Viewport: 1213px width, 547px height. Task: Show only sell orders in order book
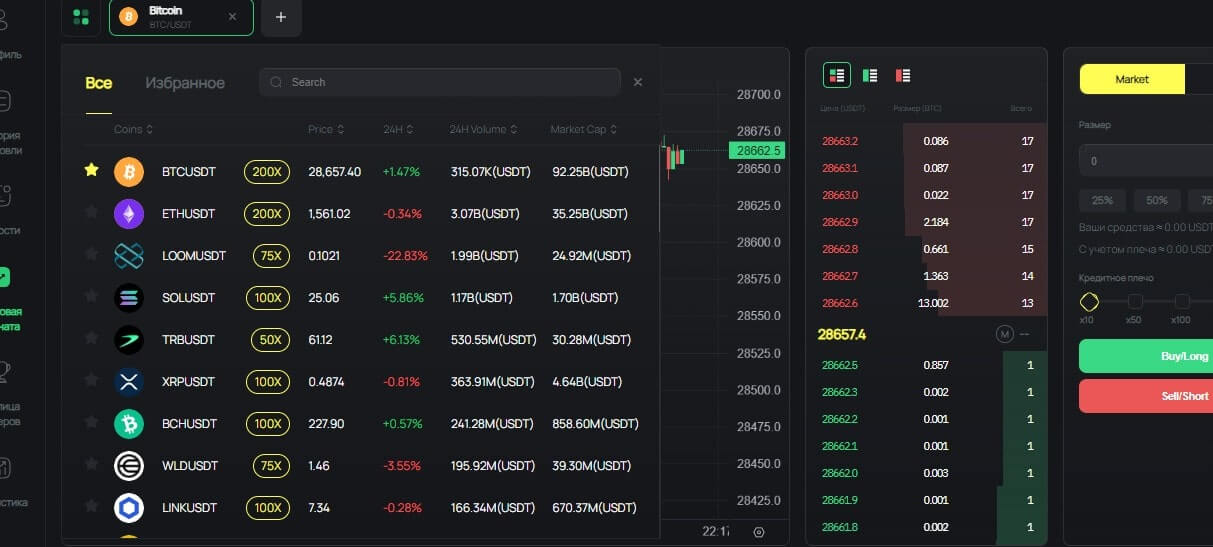[x=902, y=75]
